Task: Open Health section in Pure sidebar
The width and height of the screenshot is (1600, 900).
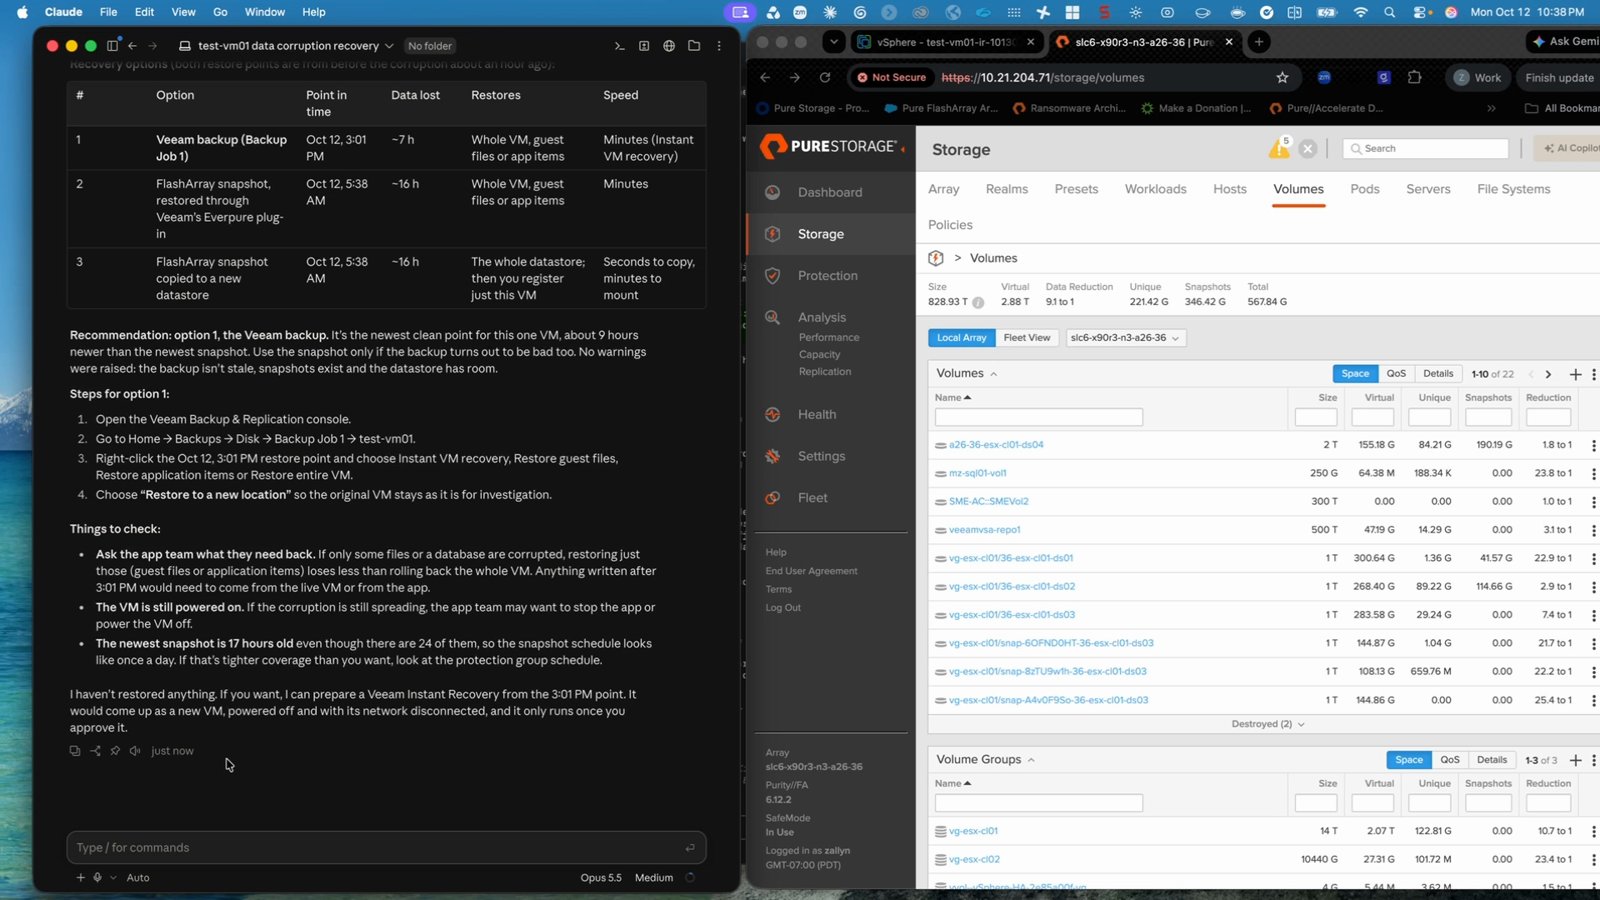Action: [817, 414]
